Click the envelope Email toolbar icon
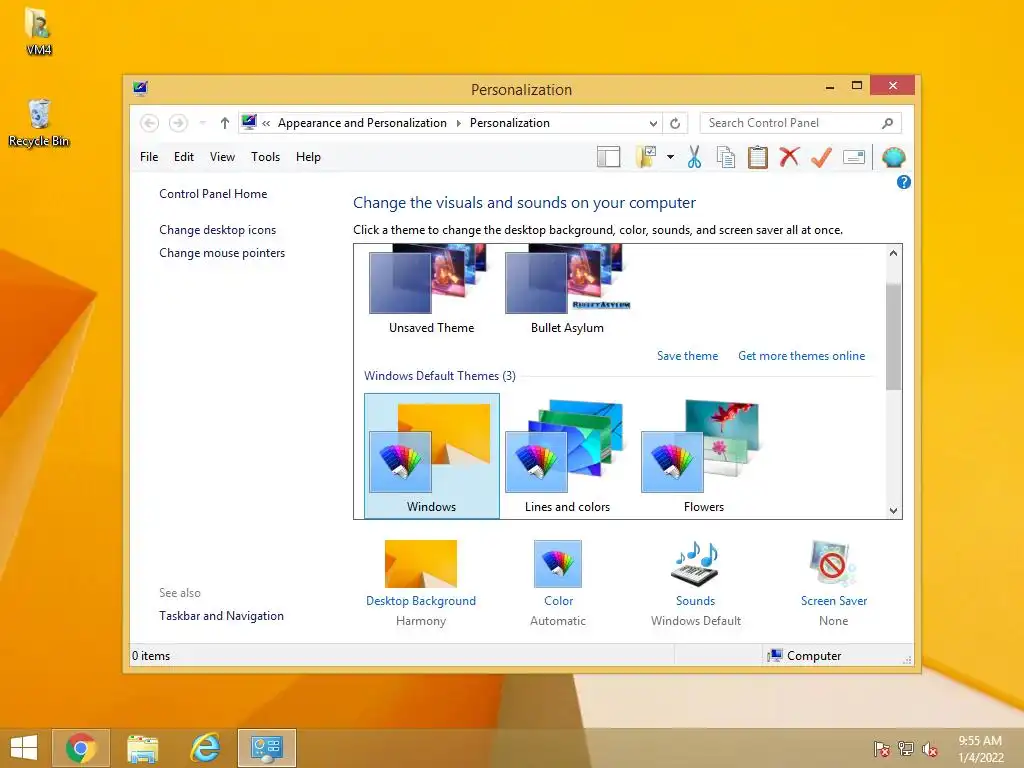This screenshot has height=768, width=1024. pyautogui.click(x=854, y=157)
